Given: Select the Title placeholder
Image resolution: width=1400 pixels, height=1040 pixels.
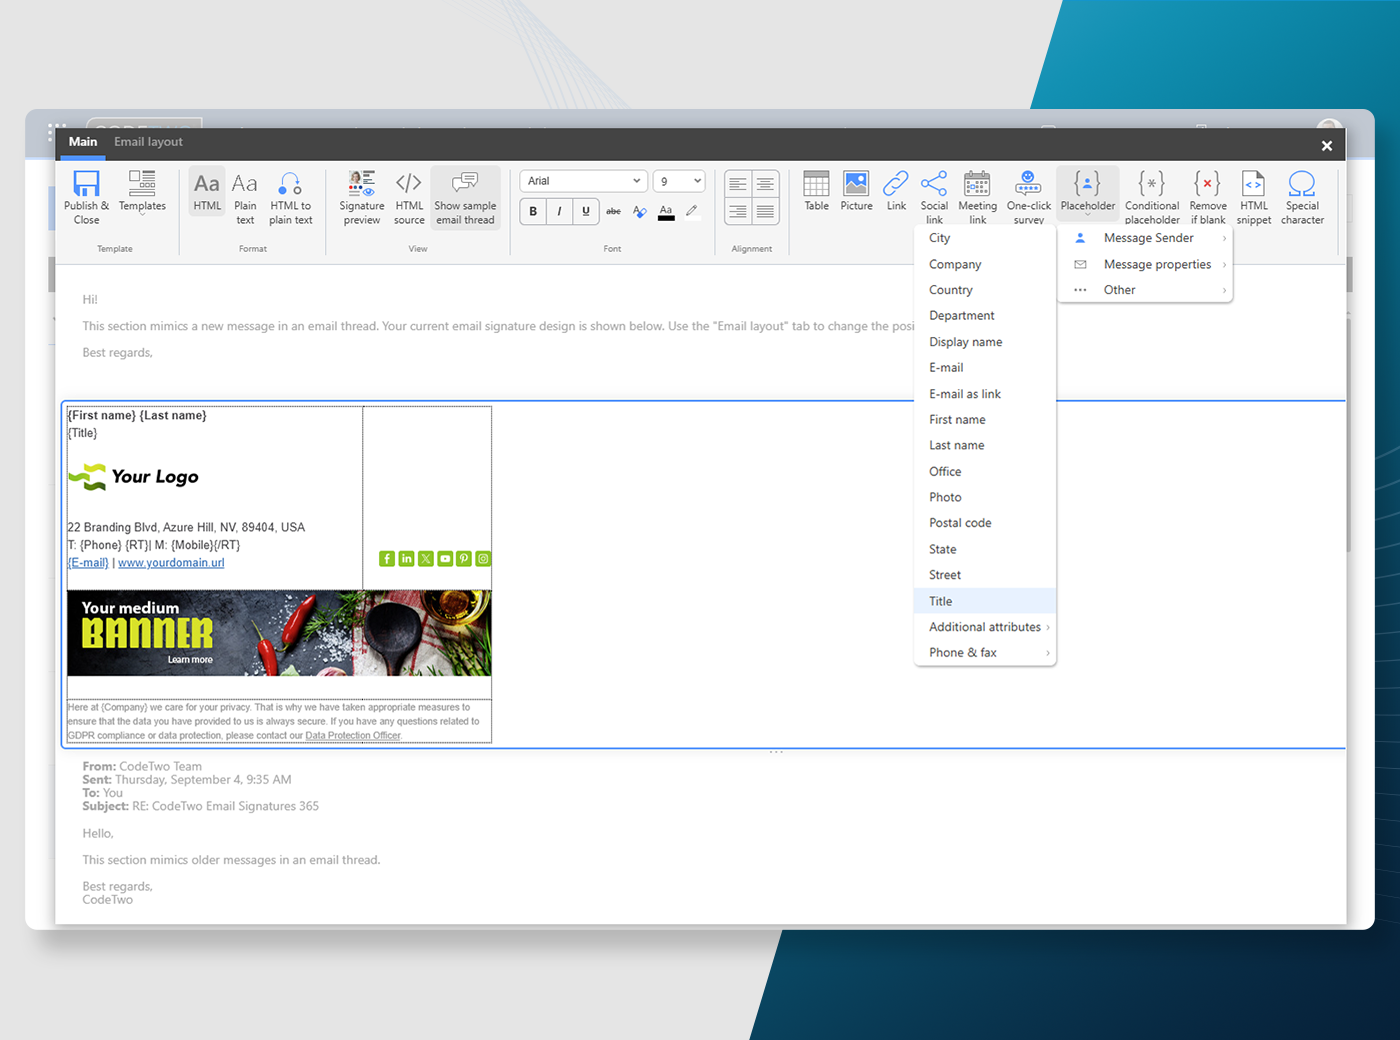Looking at the screenshot, I should pyautogui.click(x=985, y=601).
